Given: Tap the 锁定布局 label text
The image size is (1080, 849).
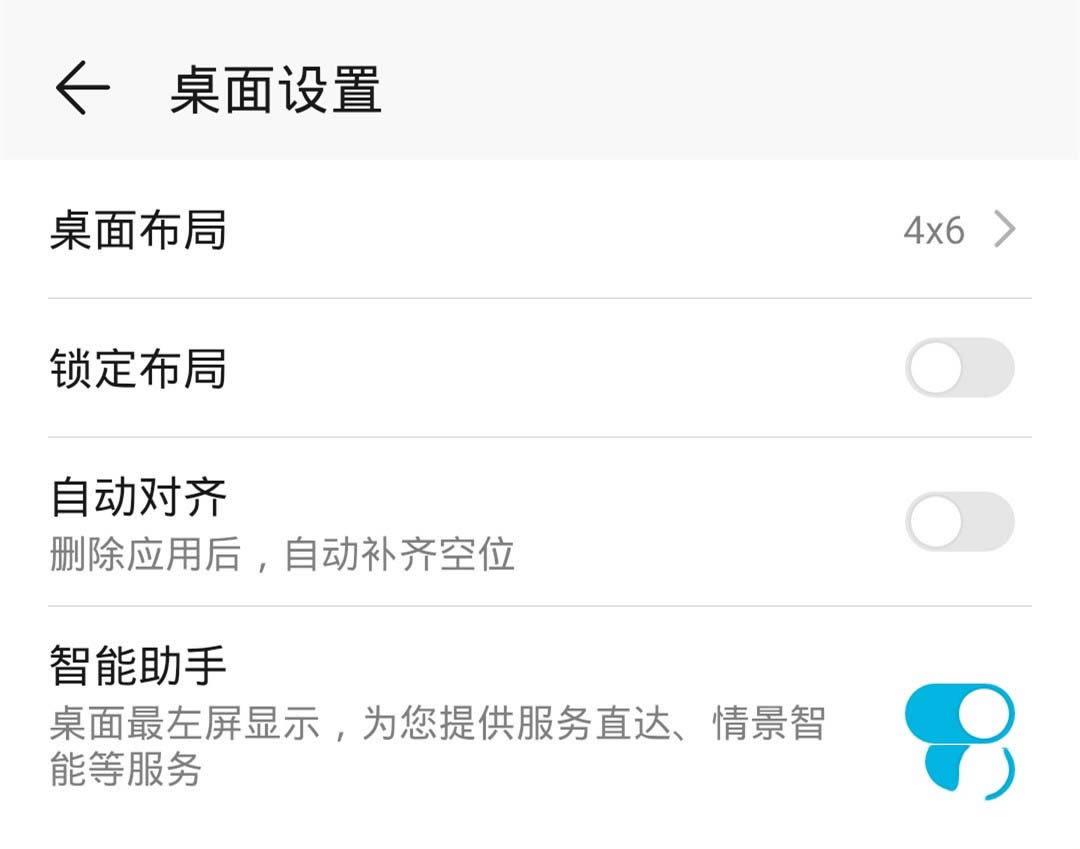Looking at the screenshot, I should click(x=138, y=368).
